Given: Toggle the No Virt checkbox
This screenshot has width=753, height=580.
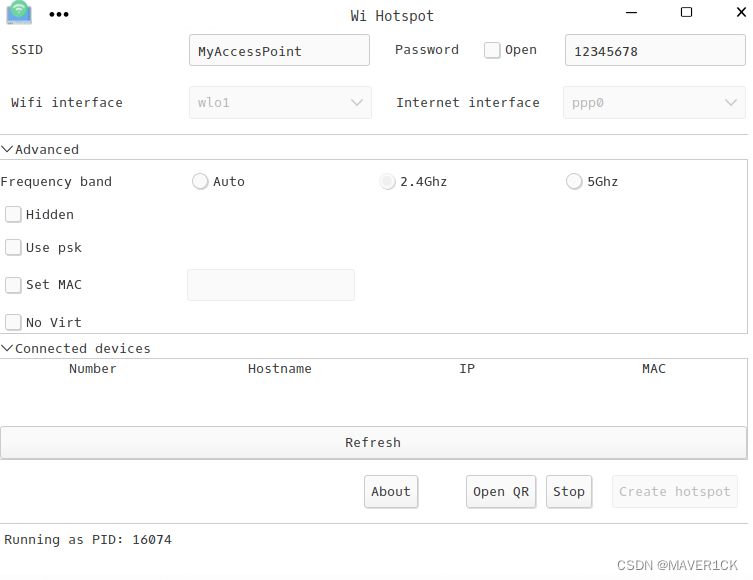Looking at the screenshot, I should point(13,322).
